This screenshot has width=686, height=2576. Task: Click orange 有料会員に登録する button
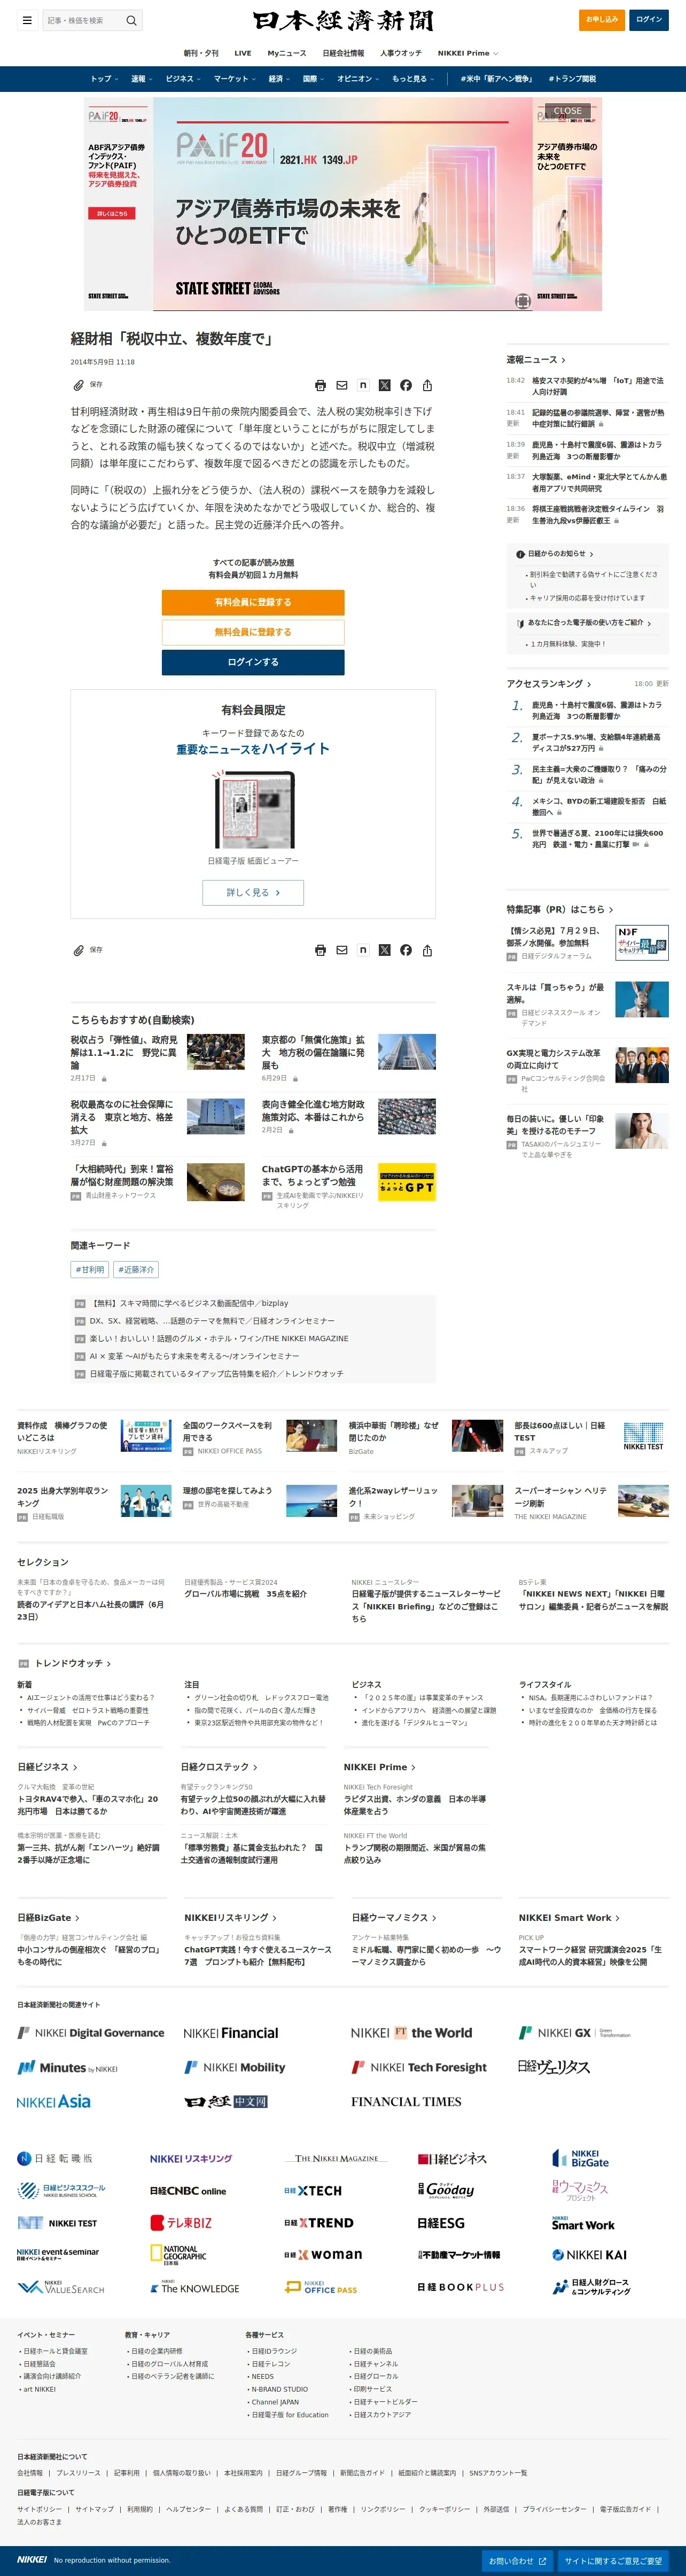[253, 602]
